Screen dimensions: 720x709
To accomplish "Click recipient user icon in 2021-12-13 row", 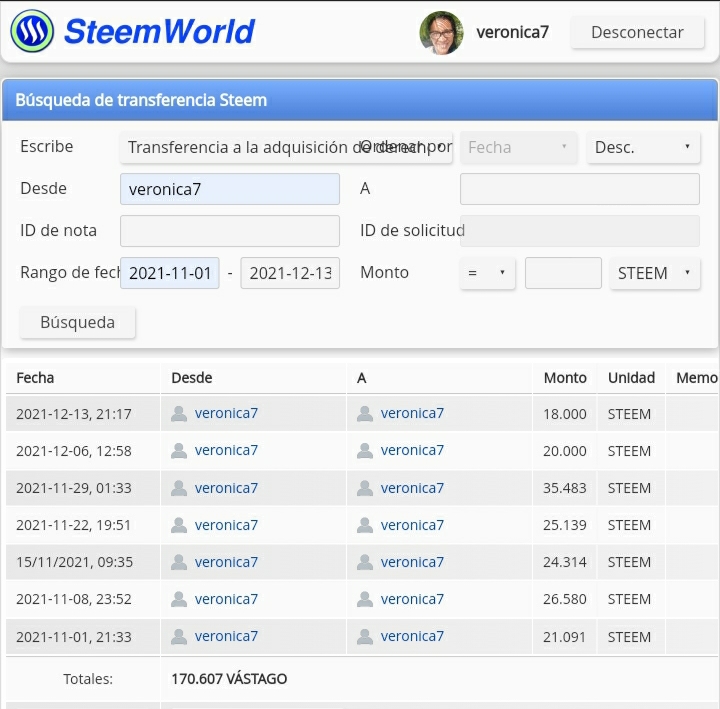I will tap(365, 414).
